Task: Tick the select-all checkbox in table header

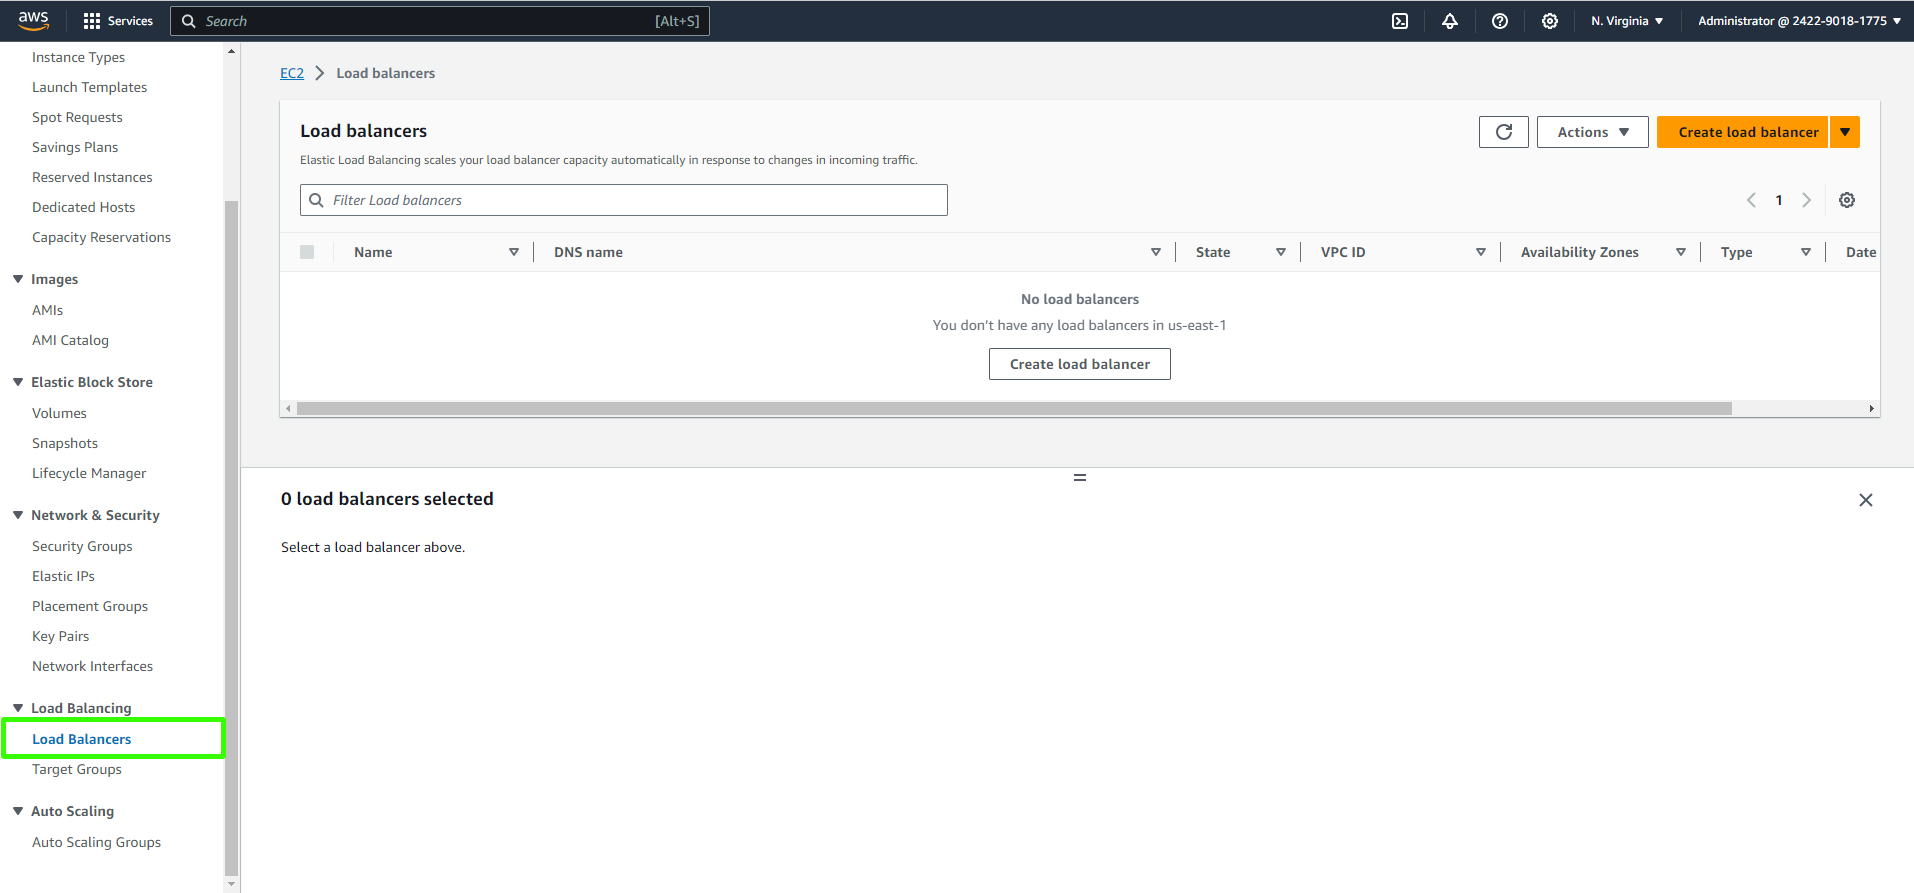Action: (307, 252)
